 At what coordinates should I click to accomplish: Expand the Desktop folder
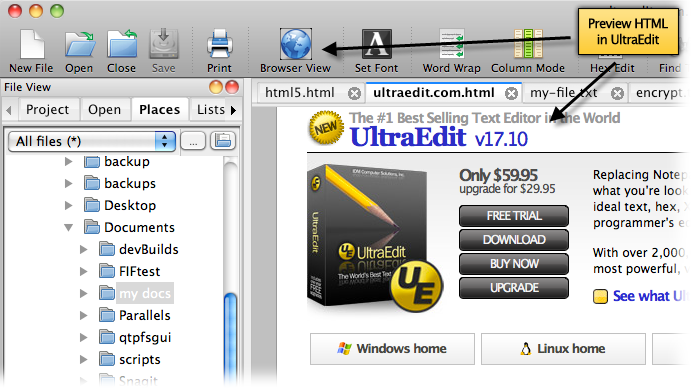[x=69, y=205]
